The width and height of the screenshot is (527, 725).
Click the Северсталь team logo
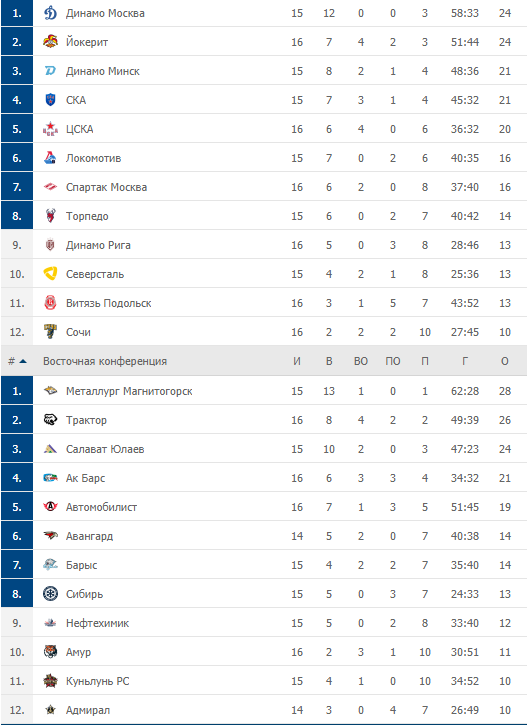pos(50,274)
